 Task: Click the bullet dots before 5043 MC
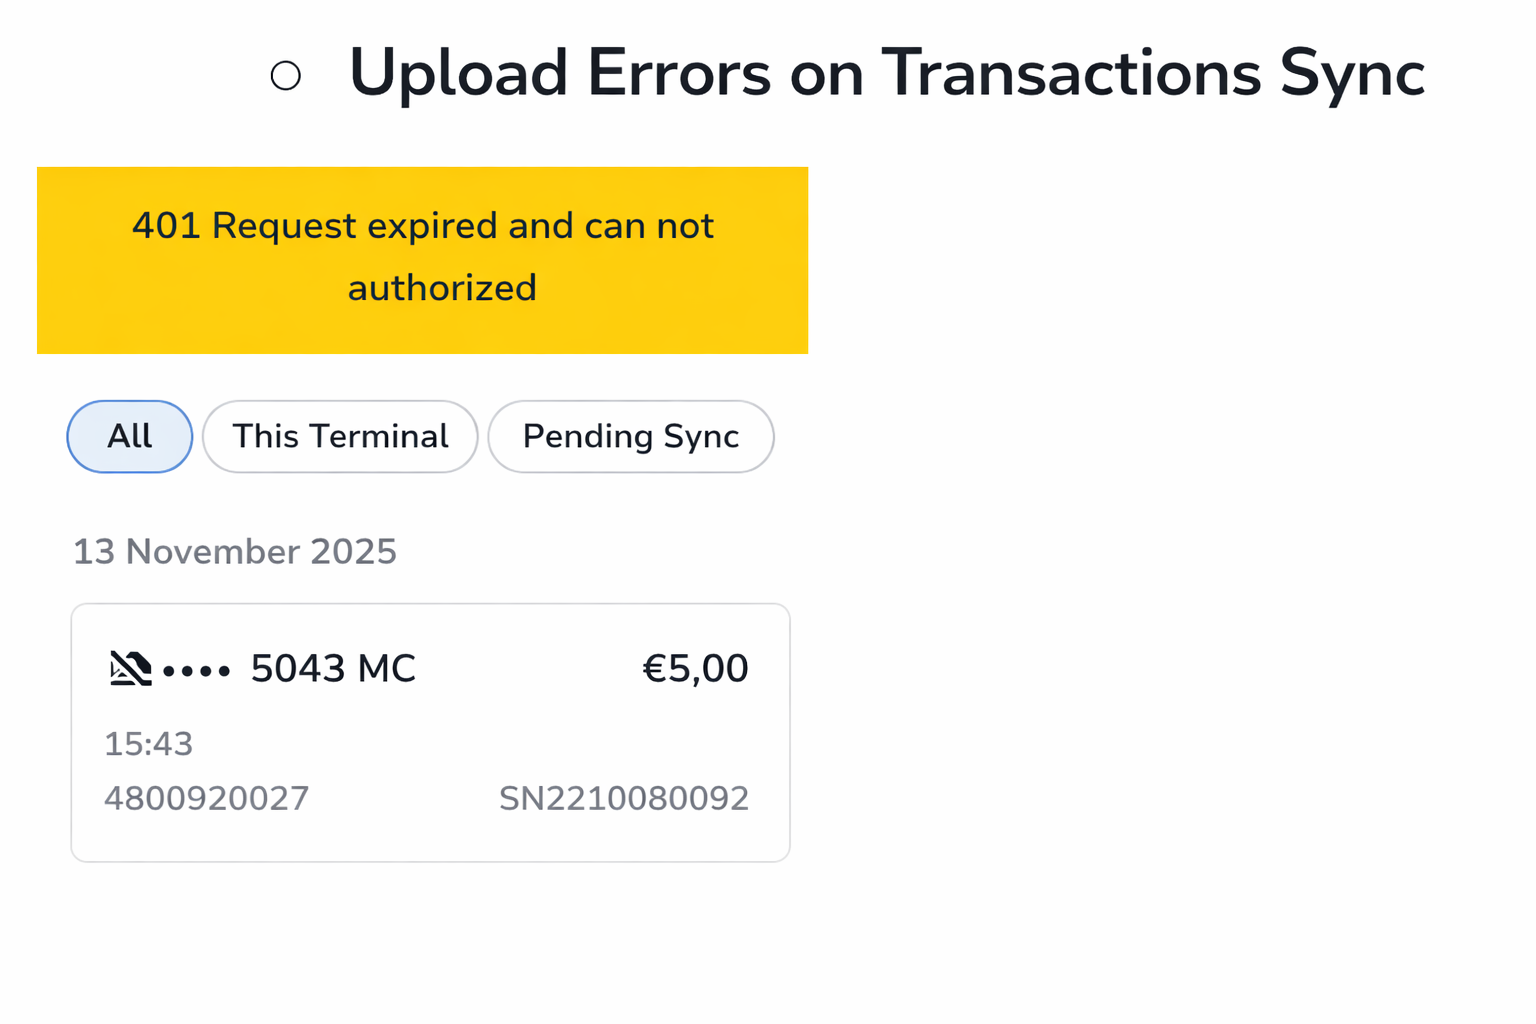pos(198,672)
